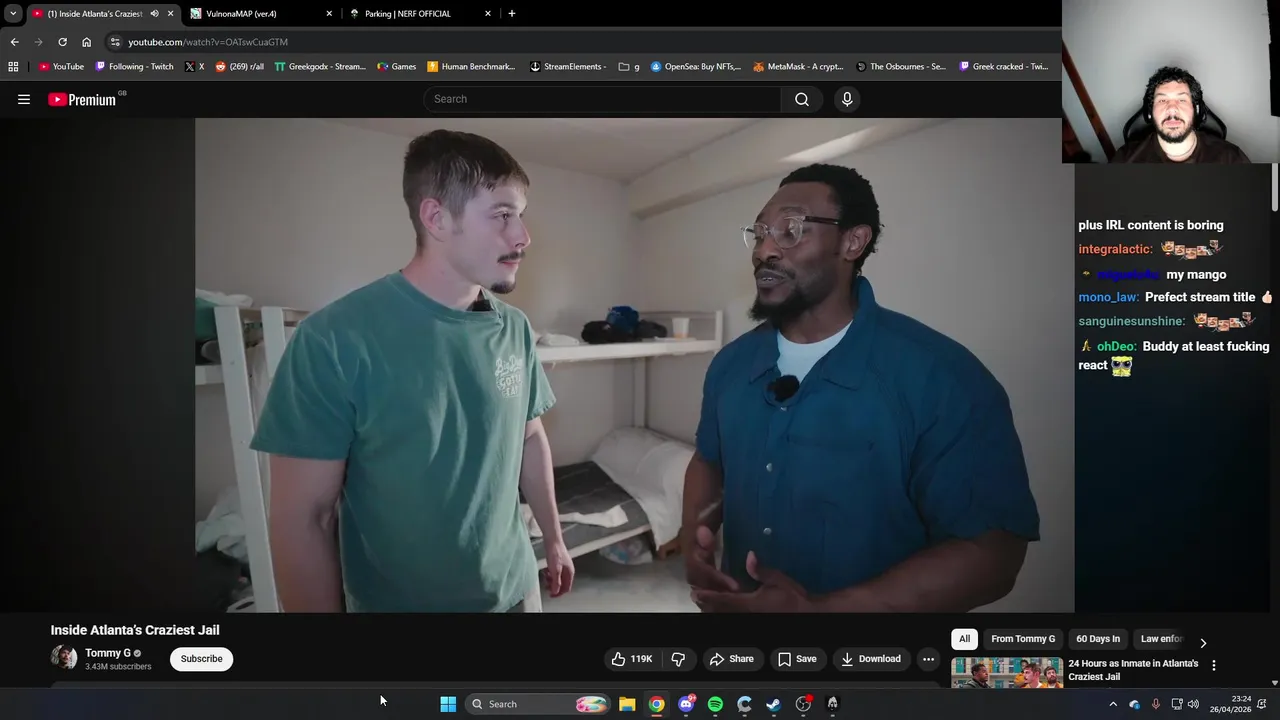The height and width of the screenshot is (720, 1280).
Task: Open the volume speaker tray icon
Action: click(x=1193, y=704)
